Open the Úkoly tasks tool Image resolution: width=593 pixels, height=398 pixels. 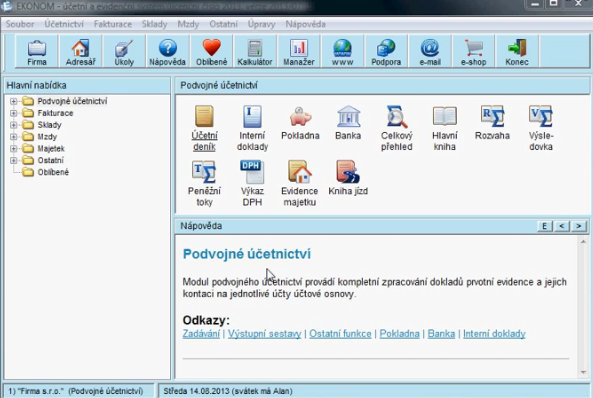pyautogui.click(x=124, y=52)
